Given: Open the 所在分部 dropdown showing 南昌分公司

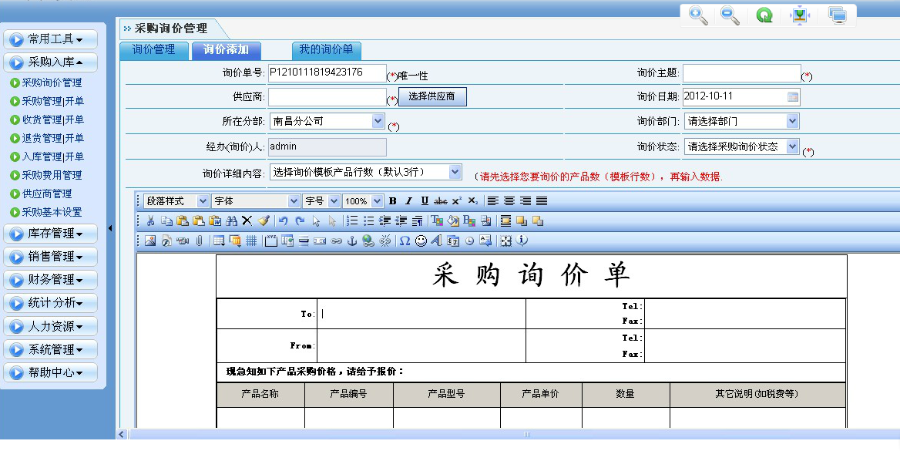Looking at the screenshot, I should pyautogui.click(x=327, y=121).
